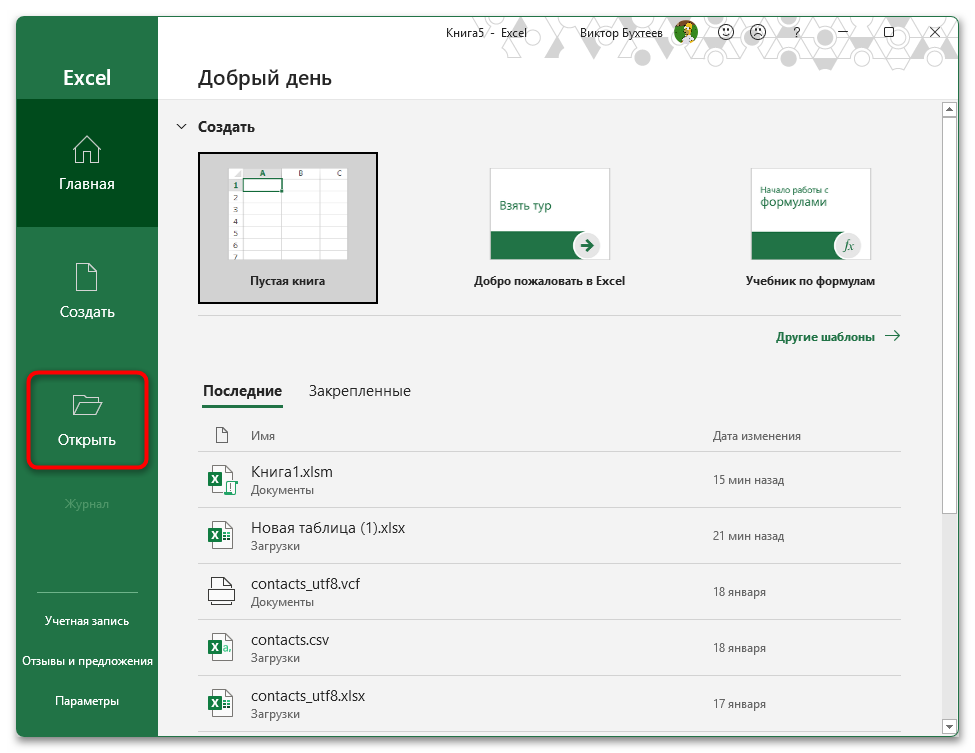Click the contacts.csv file icon
This screenshot has width=975, height=753.
[x=221, y=647]
